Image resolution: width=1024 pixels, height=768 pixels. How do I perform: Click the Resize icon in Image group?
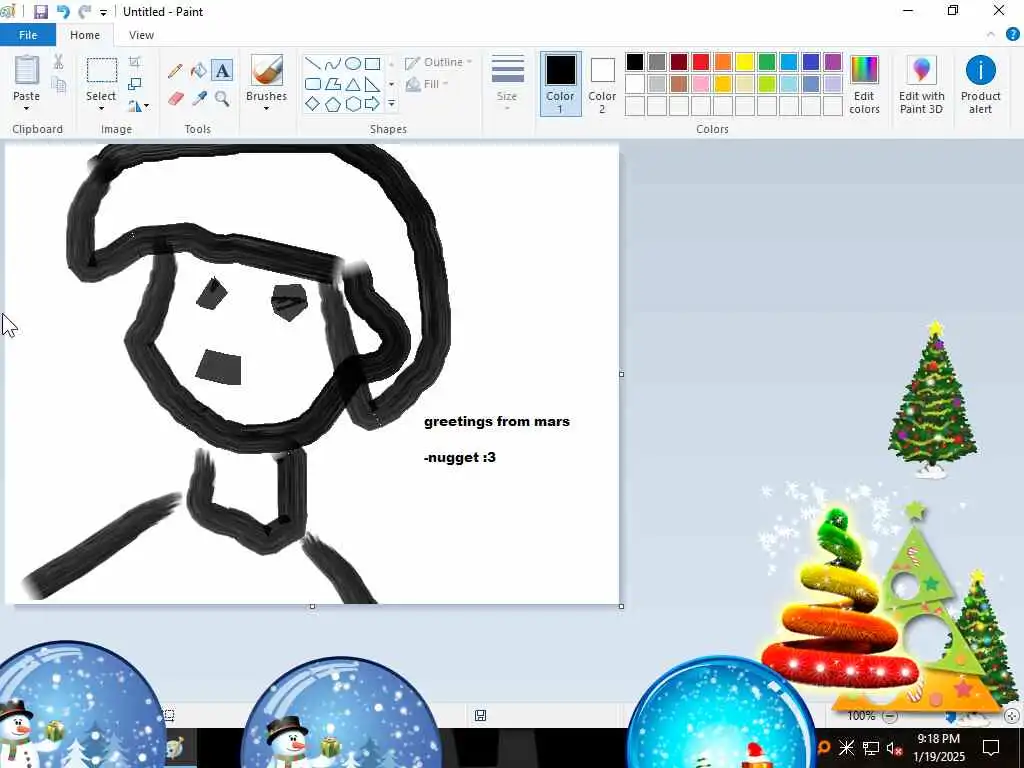click(x=135, y=84)
